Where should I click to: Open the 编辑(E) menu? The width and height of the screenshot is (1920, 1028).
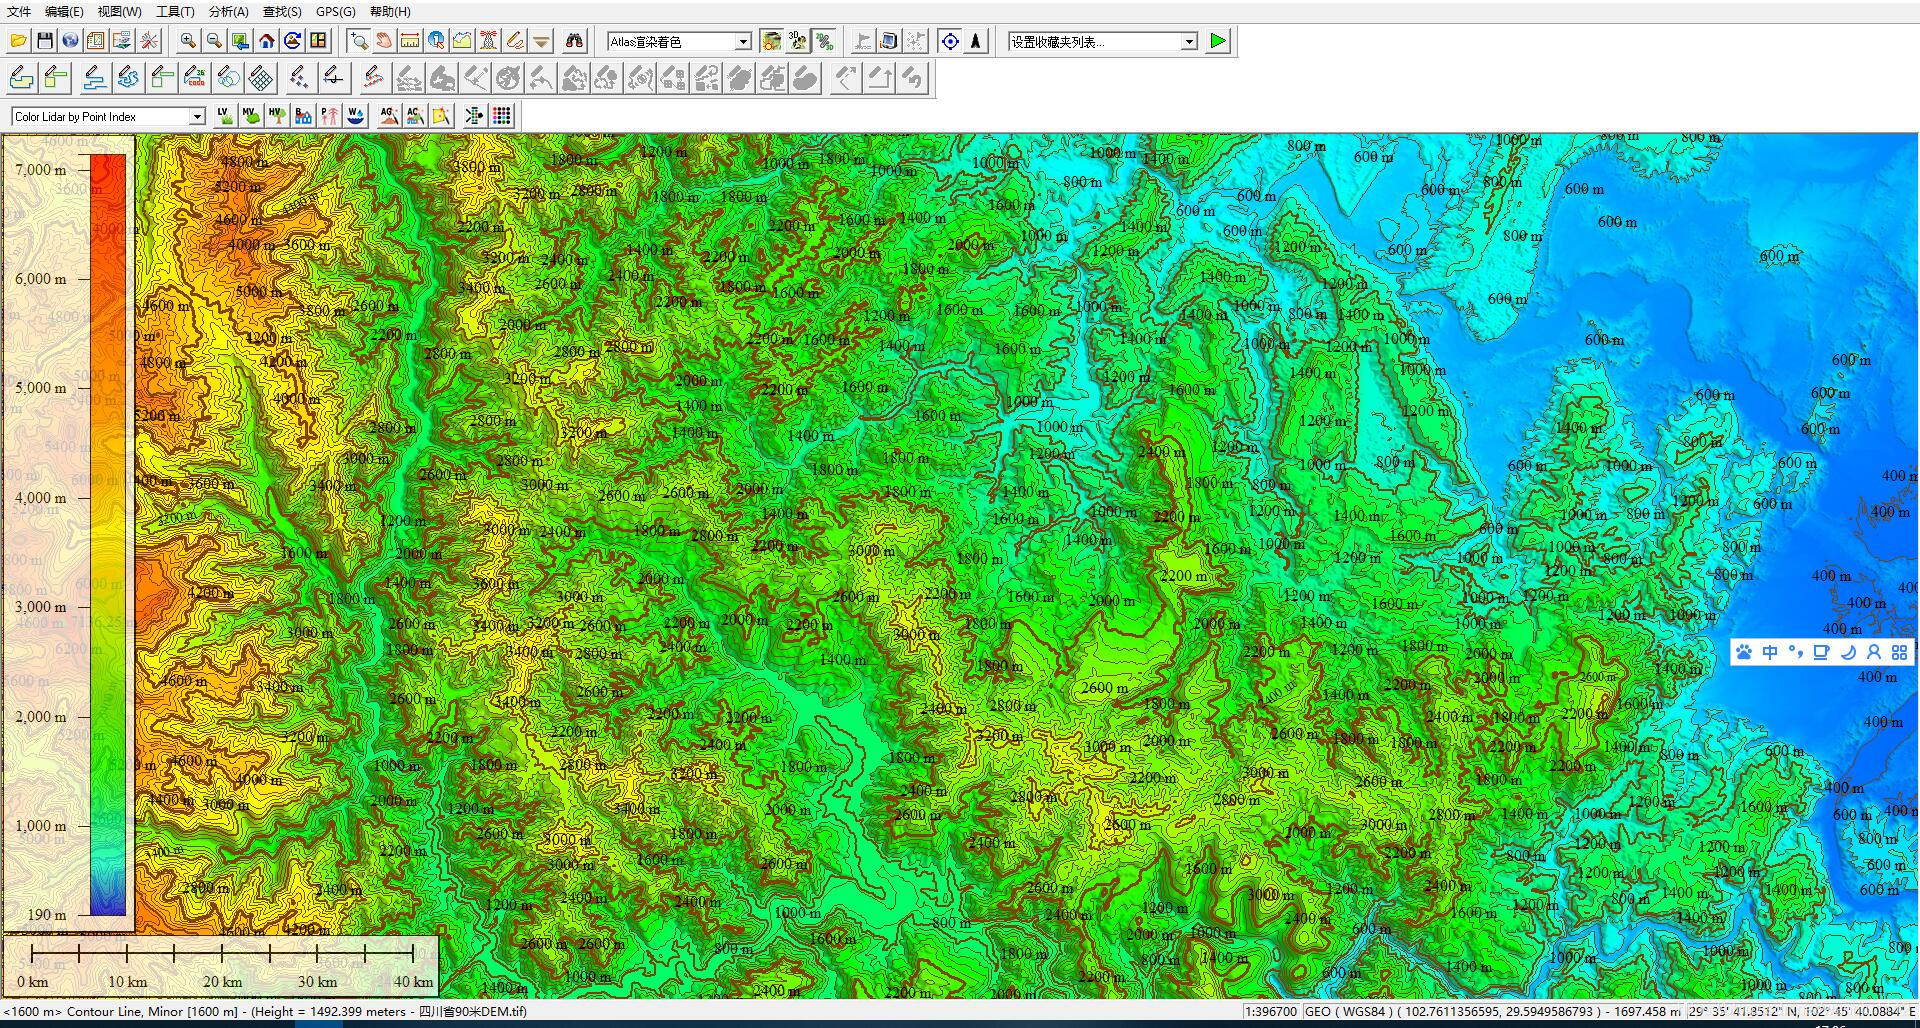pyautogui.click(x=64, y=11)
